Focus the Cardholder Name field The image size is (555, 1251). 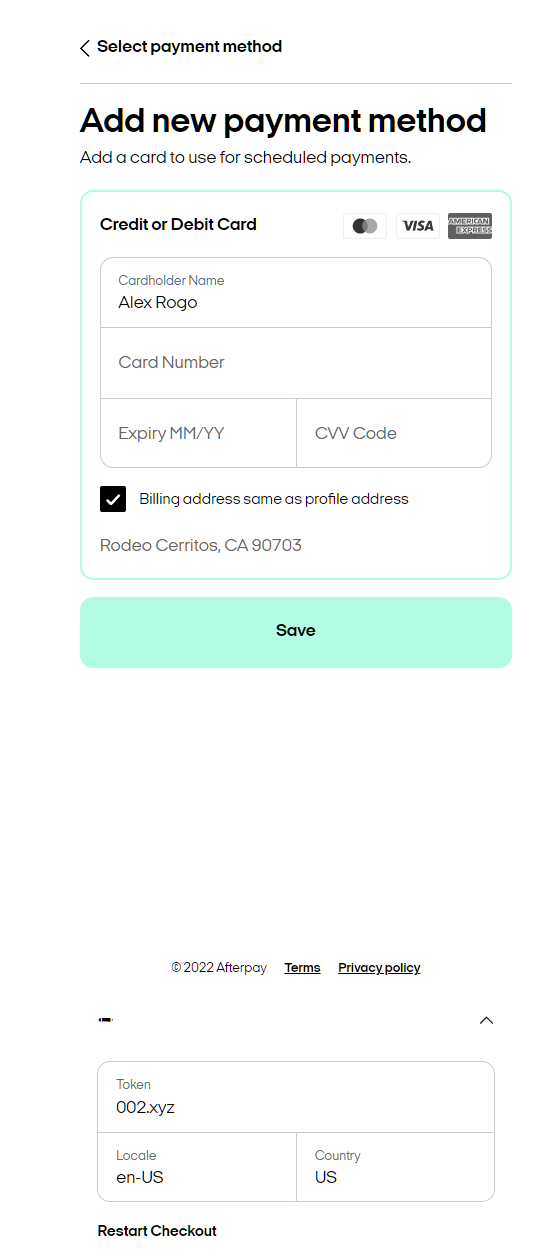pyautogui.click(x=296, y=292)
